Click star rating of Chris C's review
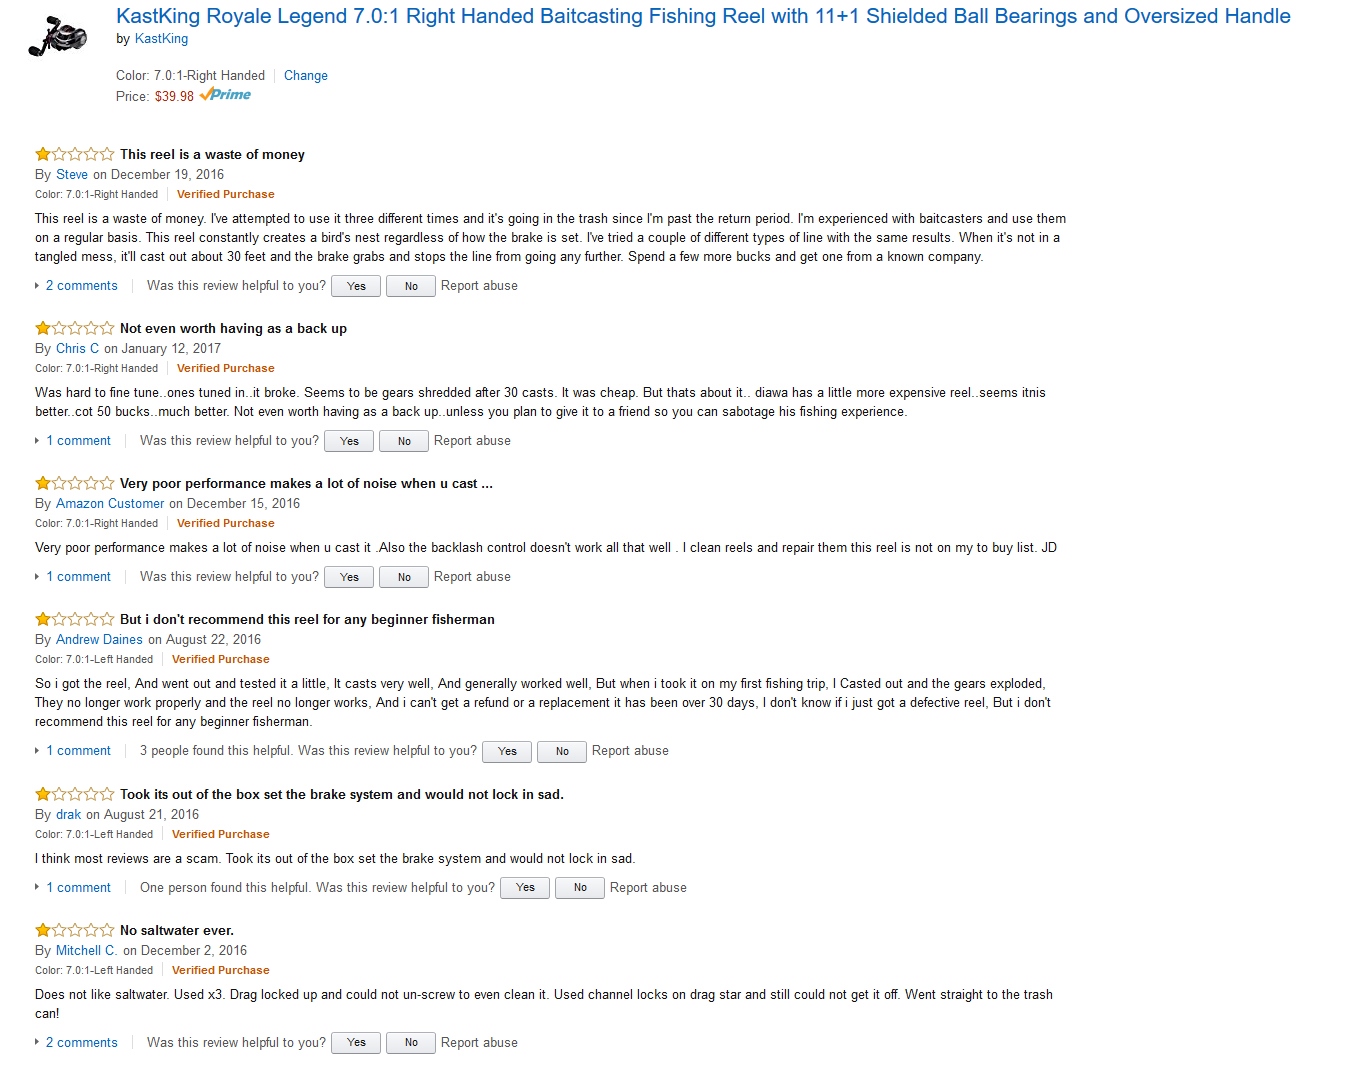 pyautogui.click(x=75, y=328)
